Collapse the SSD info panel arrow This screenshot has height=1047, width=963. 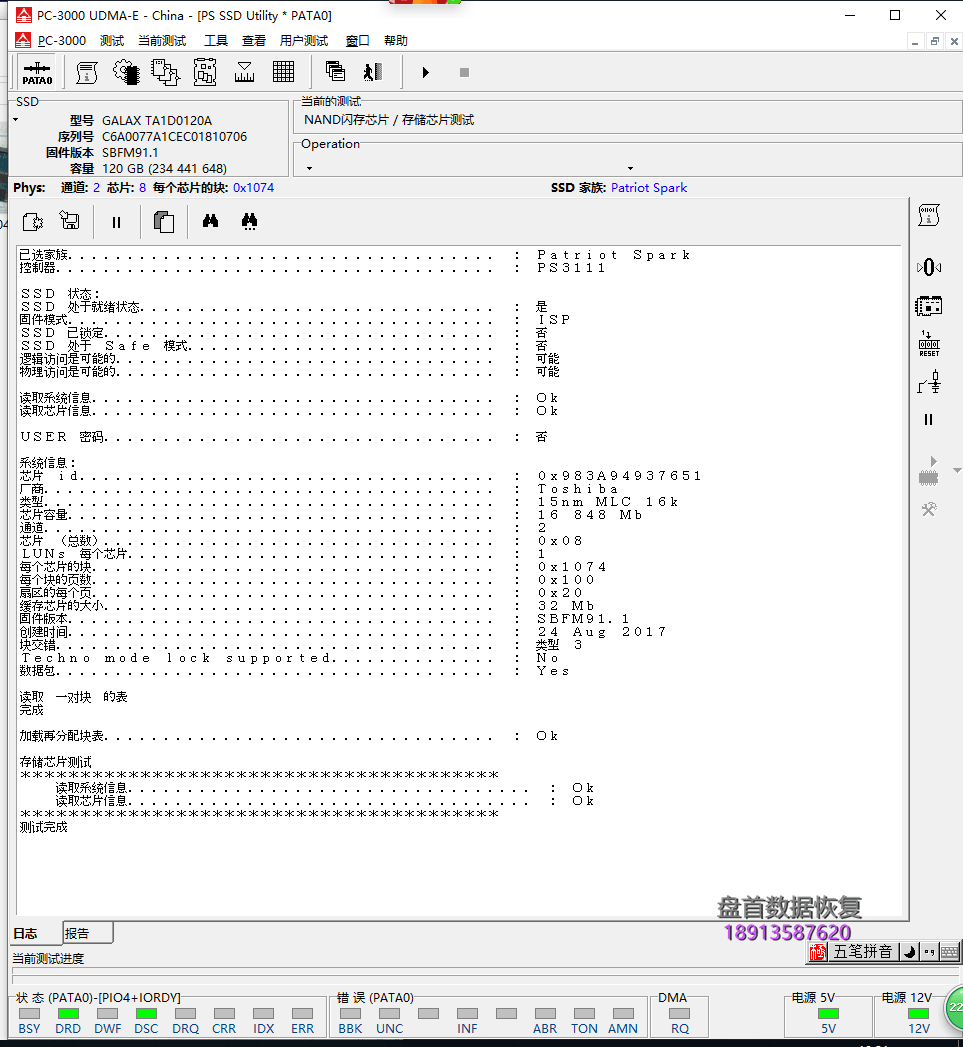point(15,120)
